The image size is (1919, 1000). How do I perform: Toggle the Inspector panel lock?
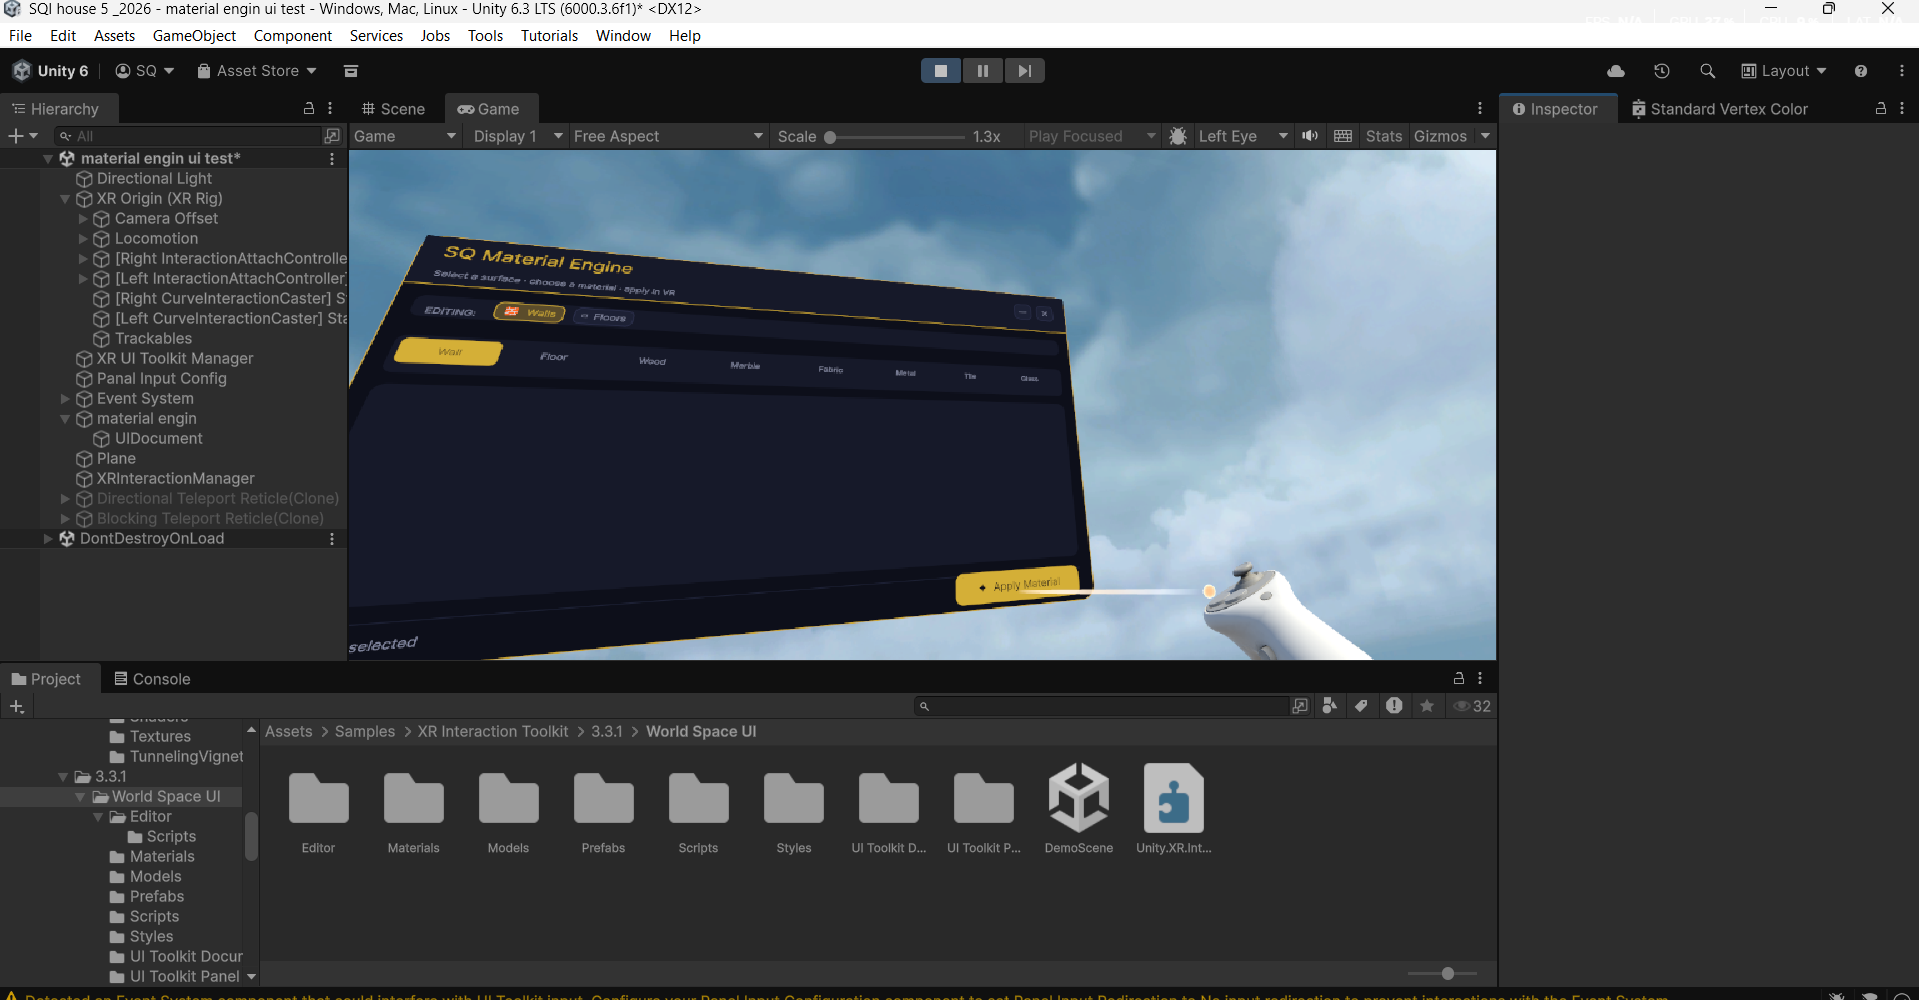1881,108
